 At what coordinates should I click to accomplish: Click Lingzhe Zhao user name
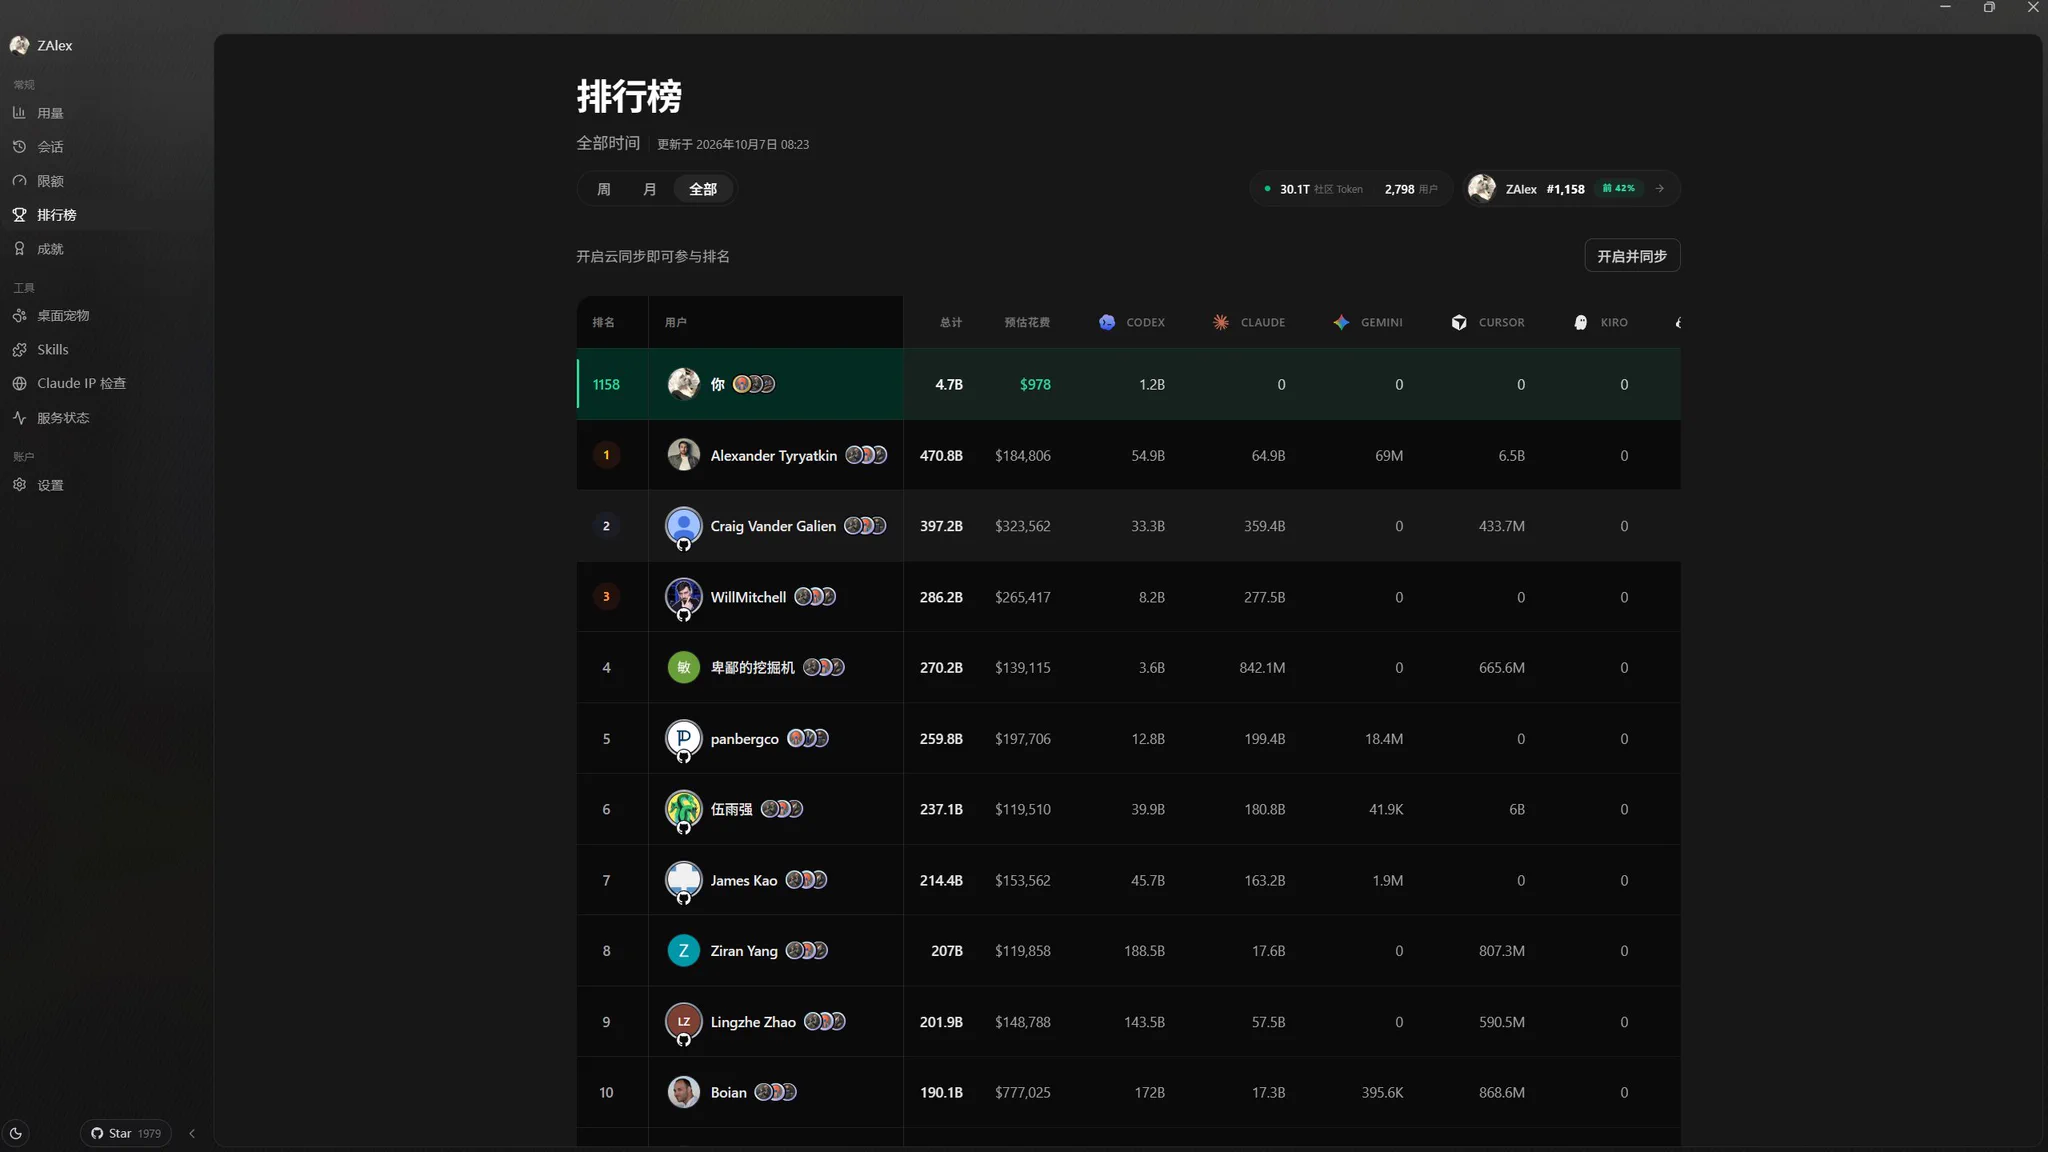click(753, 1022)
